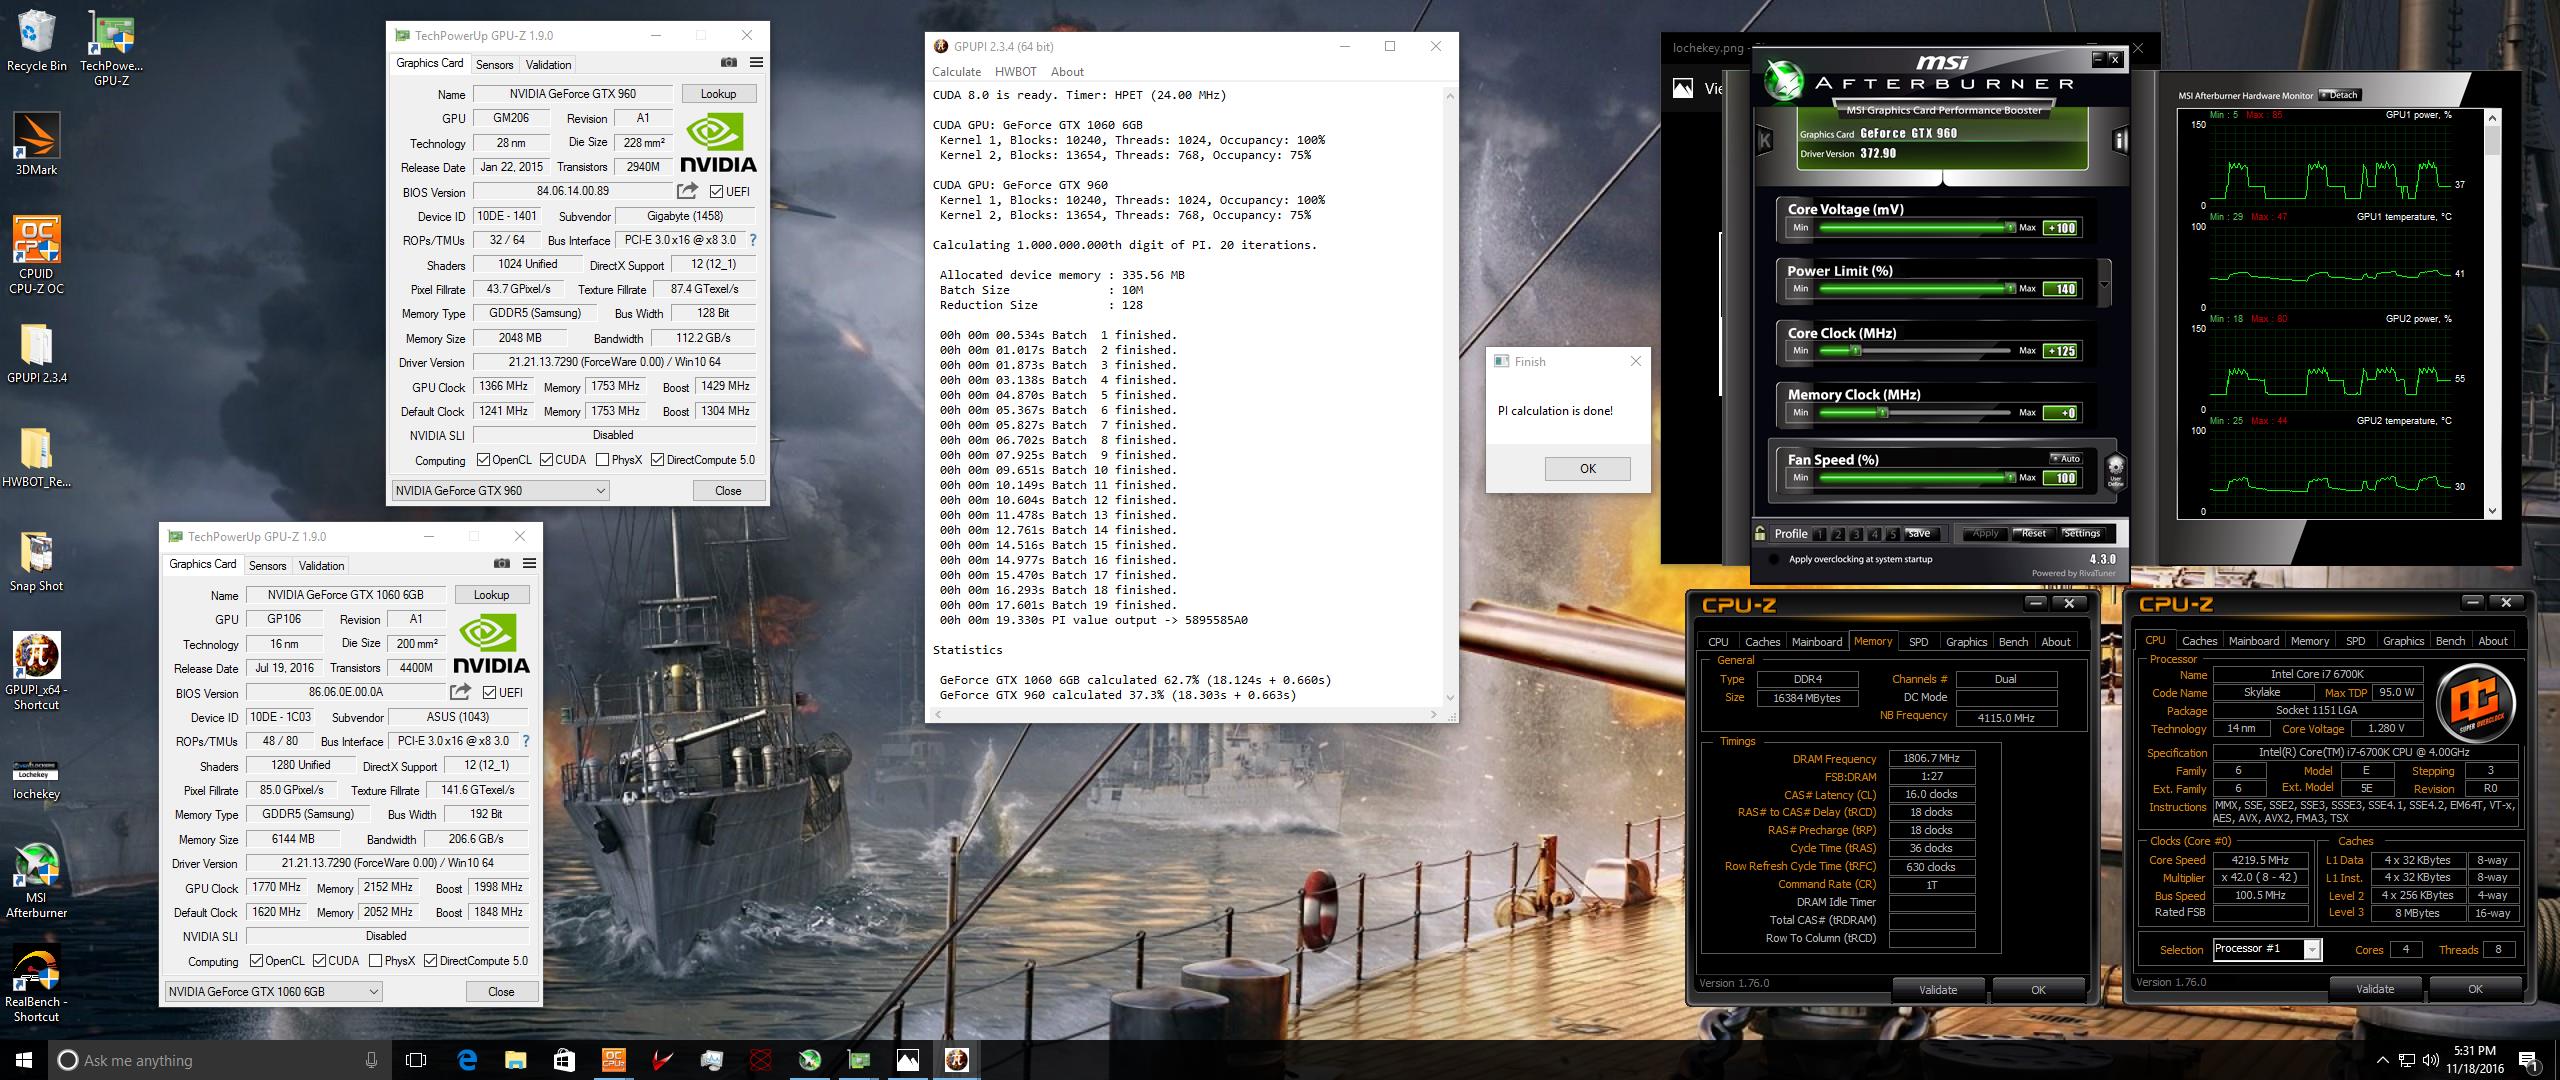Click Windows Start button
This screenshot has height=1080, width=2560.
[x=24, y=1060]
